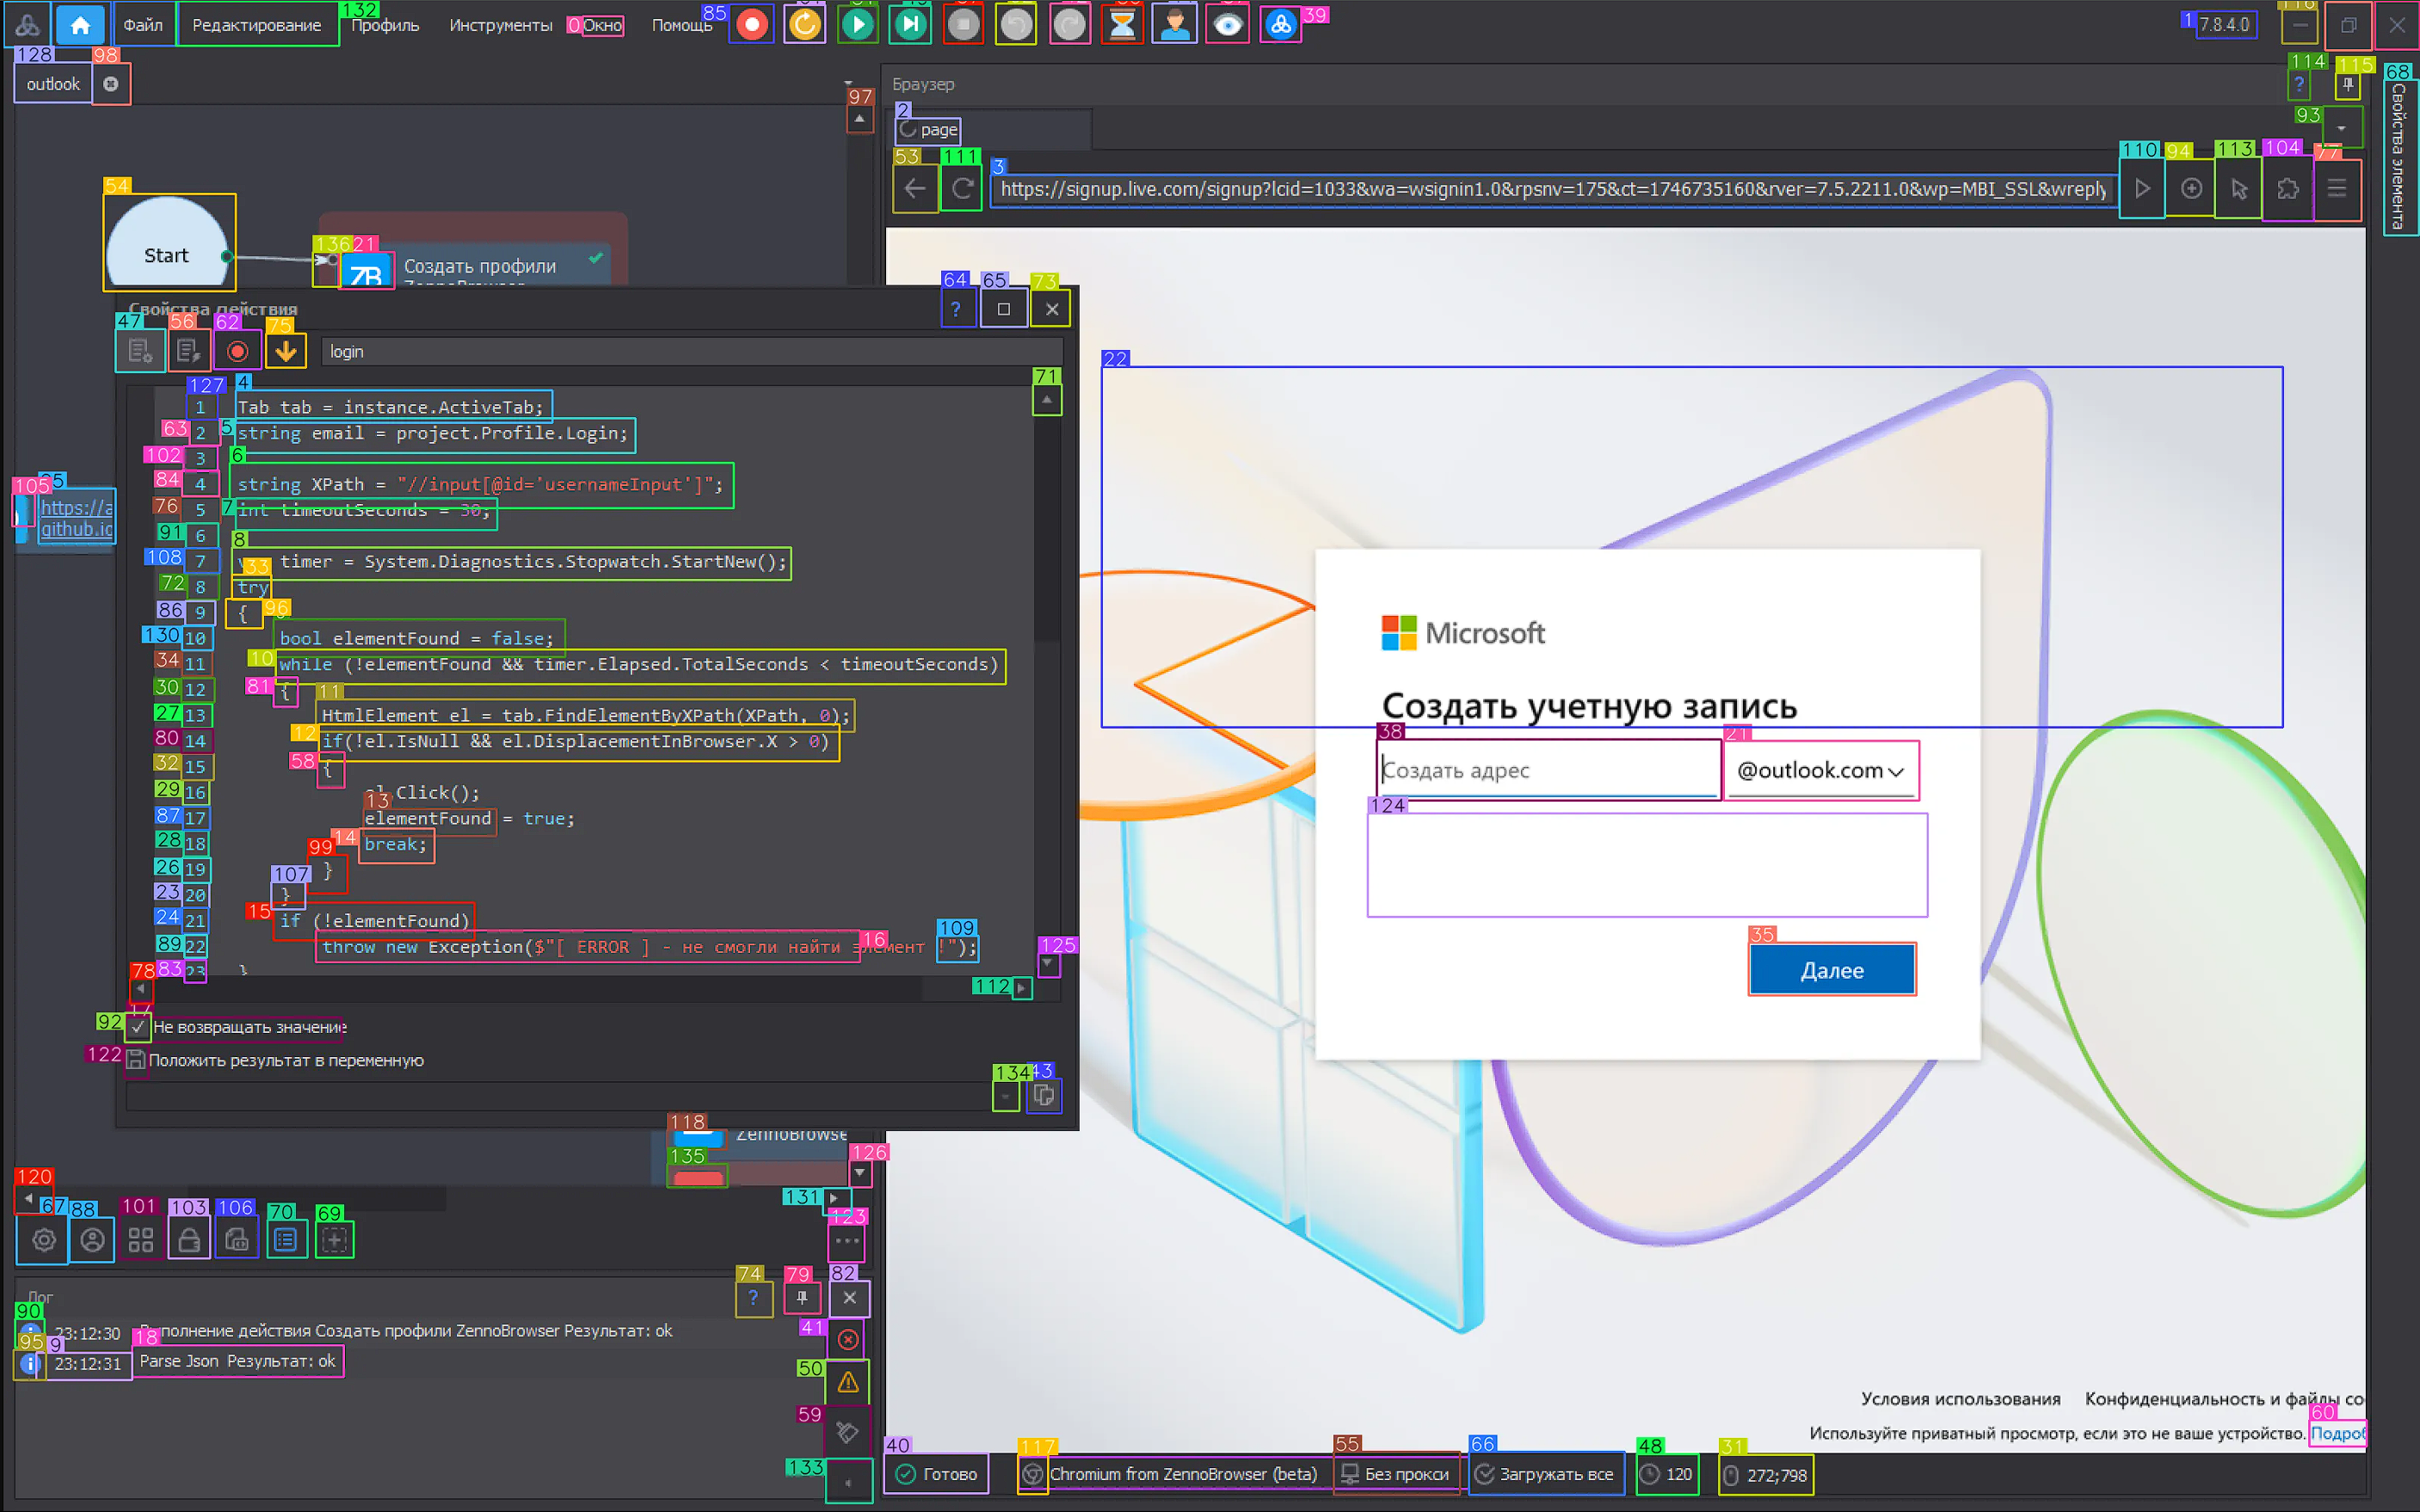Screen dimensions: 2420x1512
Task: Expand the @outlook.com domain dropdown
Action: coord(1820,771)
